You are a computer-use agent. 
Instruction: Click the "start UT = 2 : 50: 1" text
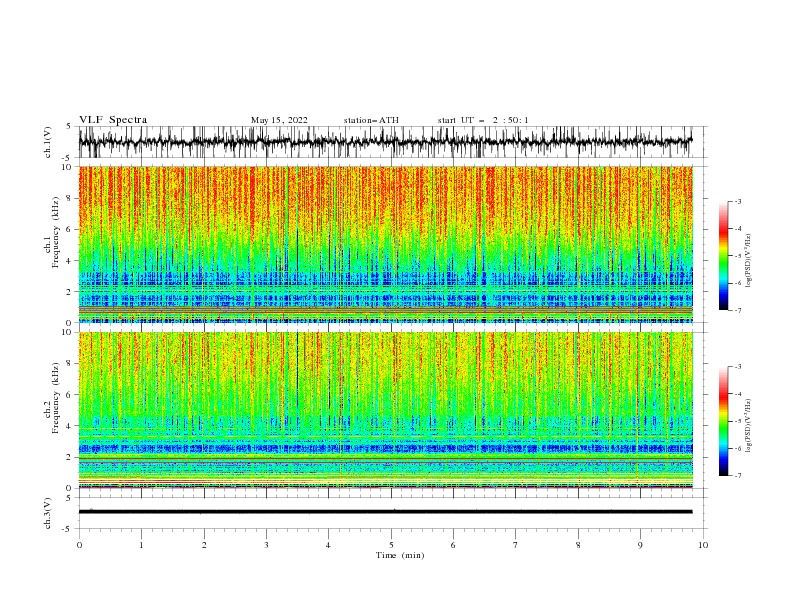coord(483,120)
